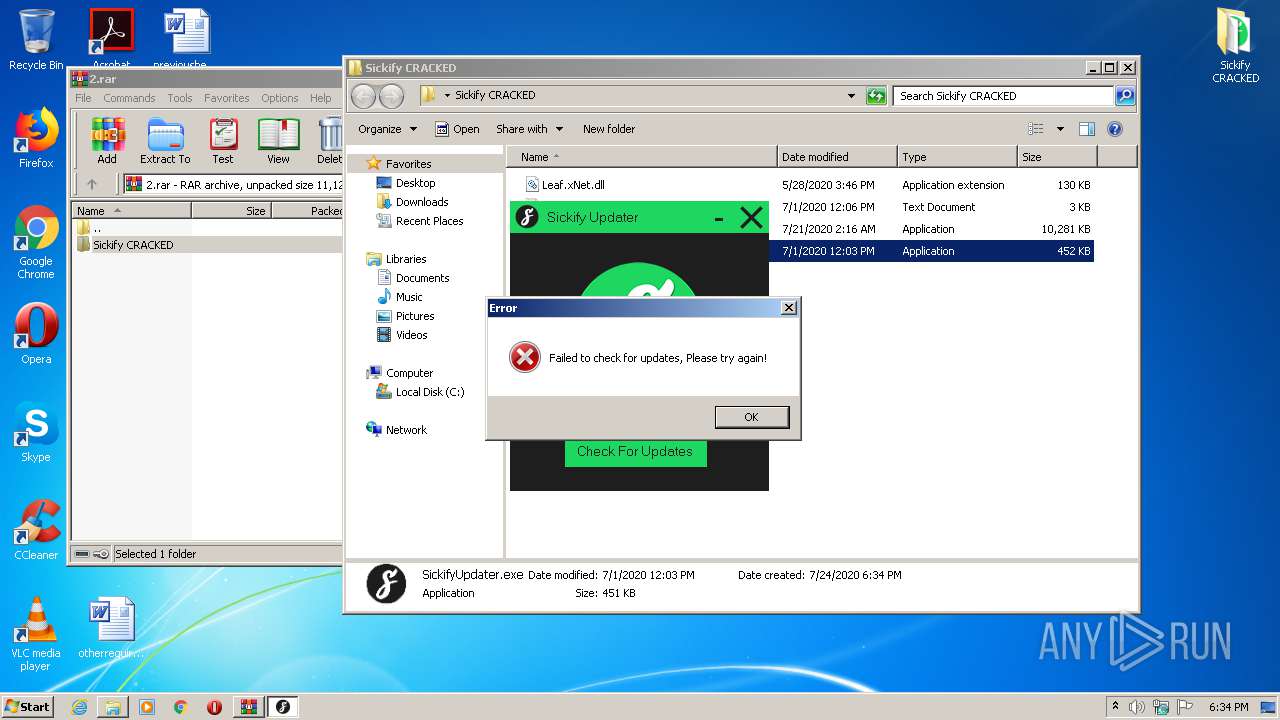Viewport: 1280px width, 720px height.
Task: Open the Organize dropdown in Explorer
Action: [x=387, y=129]
